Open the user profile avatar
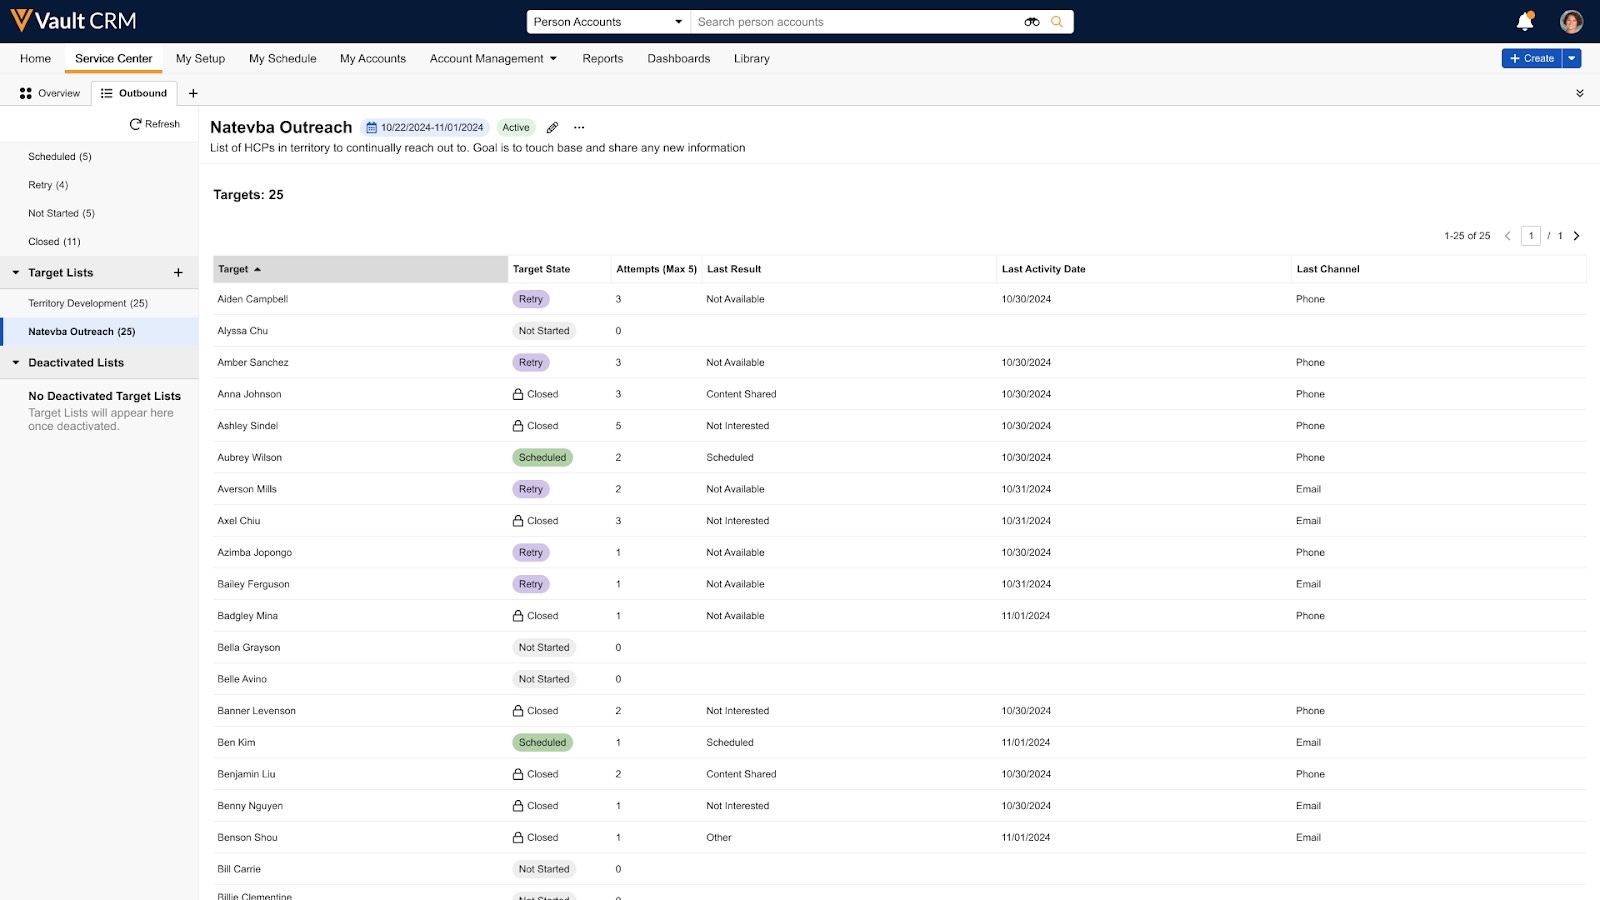The width and height of the screenshot is (1600, 900). pyautogui.click(x=1571, y=21)
